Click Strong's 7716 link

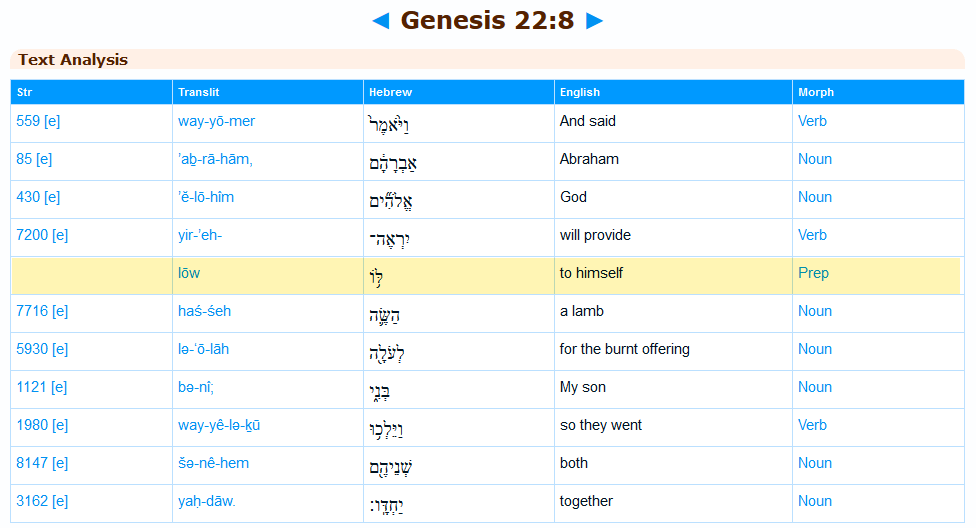tap(30, 311)
